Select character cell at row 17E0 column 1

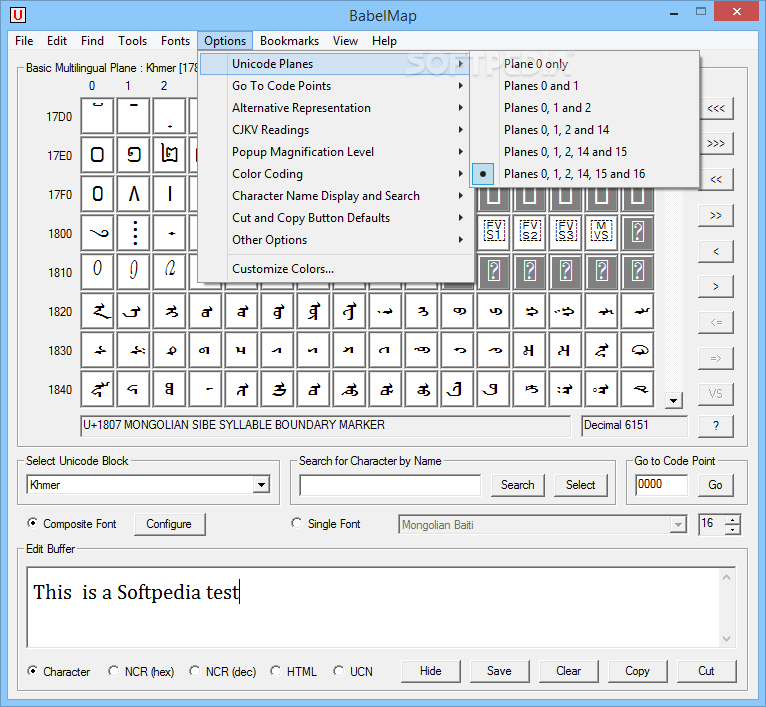coord(133,155)
